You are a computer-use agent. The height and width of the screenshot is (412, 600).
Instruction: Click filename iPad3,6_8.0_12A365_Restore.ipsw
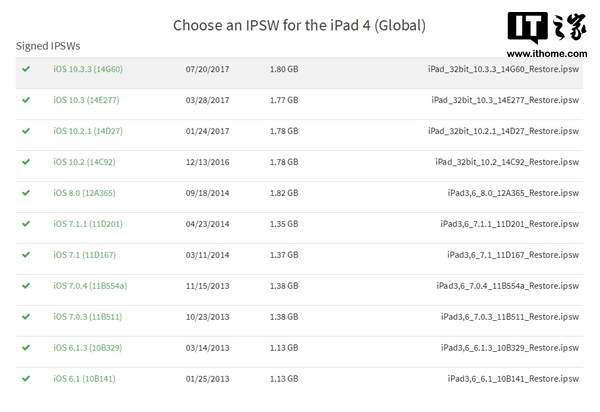pos(513,193)
